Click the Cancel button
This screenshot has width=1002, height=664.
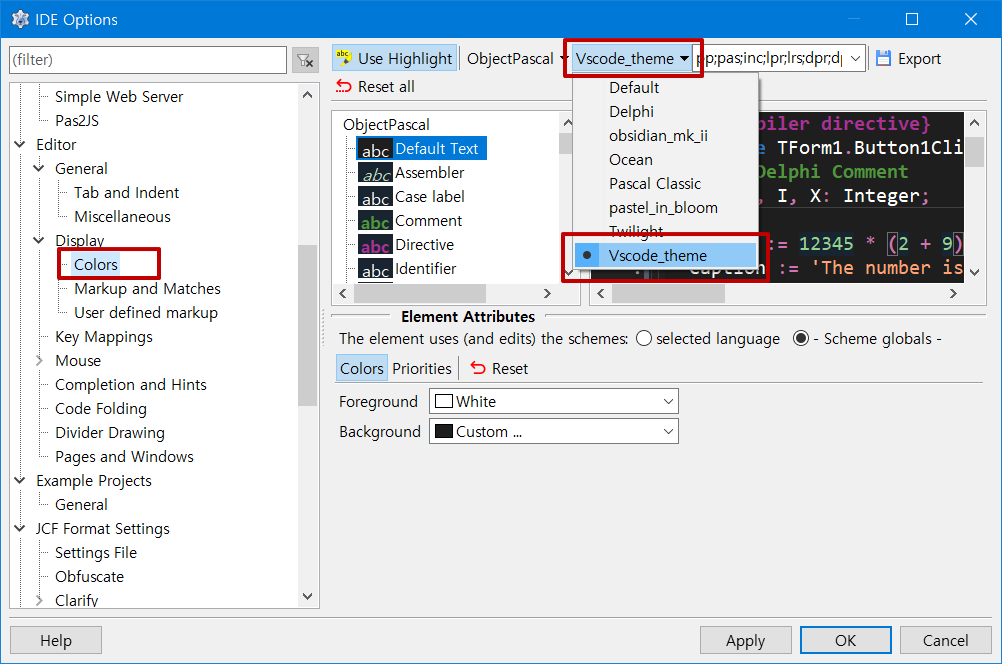click(x=945, y=640)
